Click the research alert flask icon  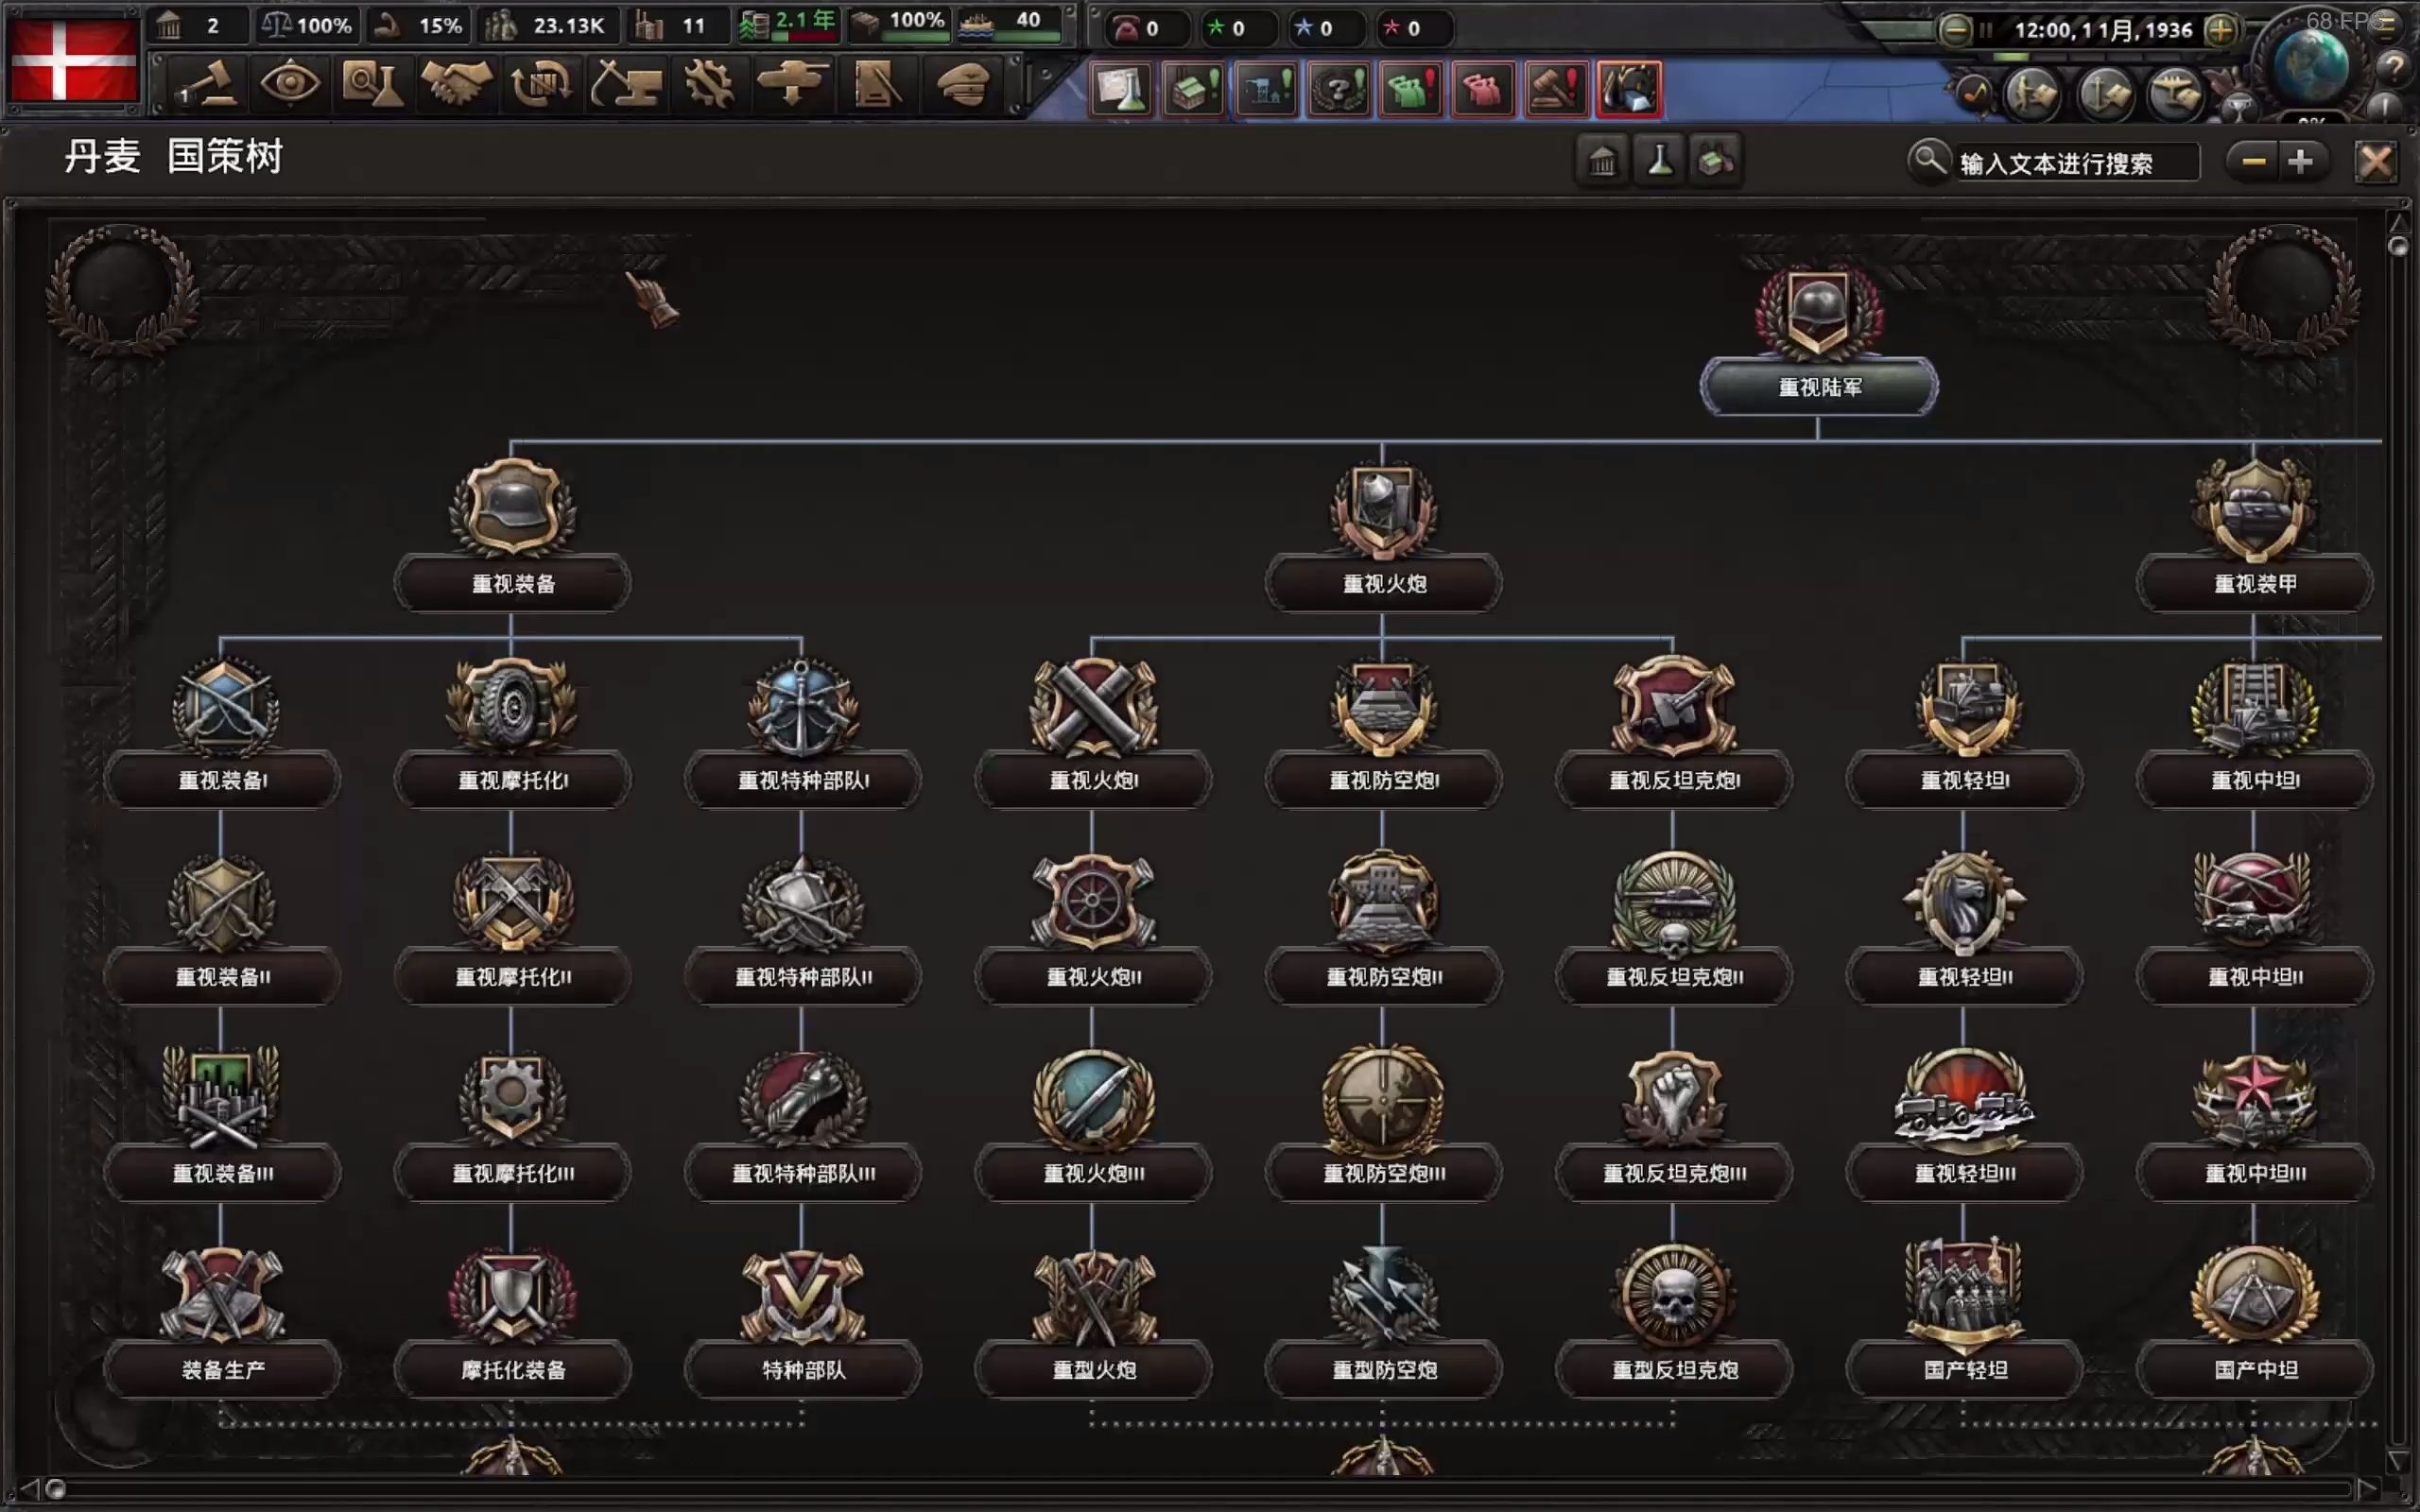pyautogui.click(x=1120, y=90)
